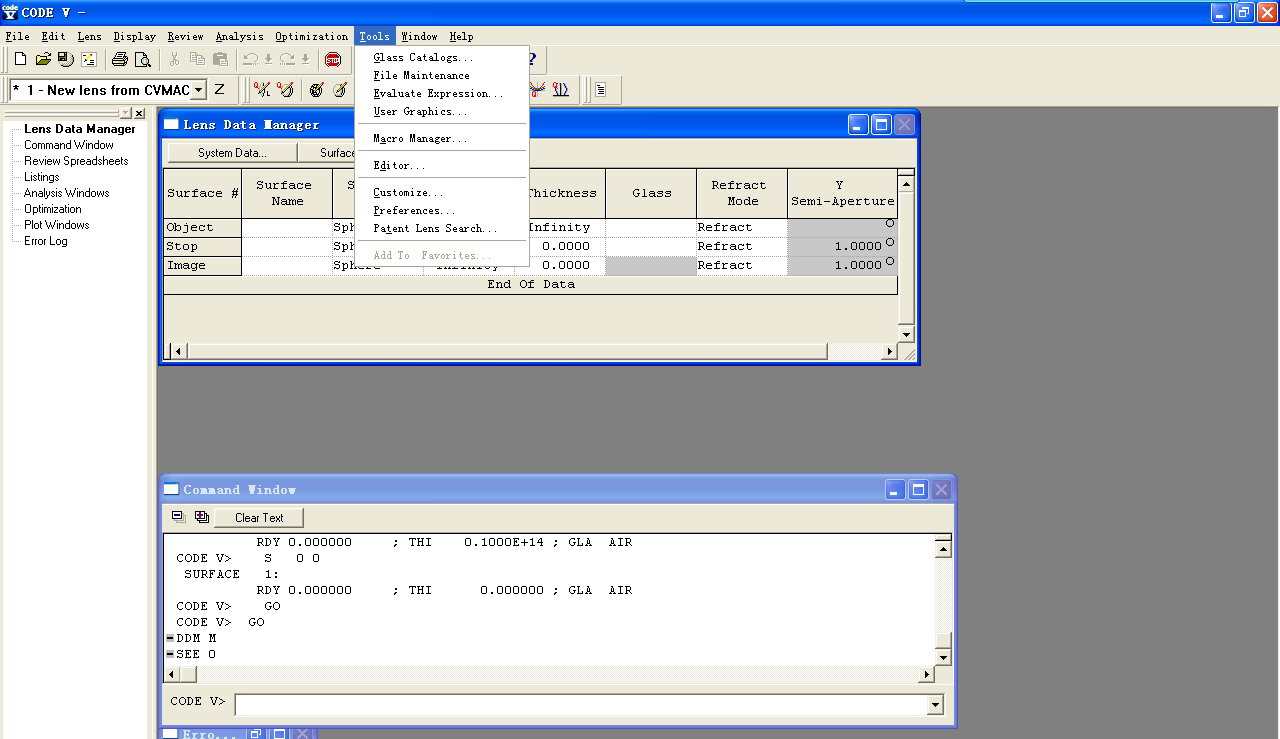
Task: Open the lens selection dropdown list
Action: pyautogui.click(x=198, y=90)
